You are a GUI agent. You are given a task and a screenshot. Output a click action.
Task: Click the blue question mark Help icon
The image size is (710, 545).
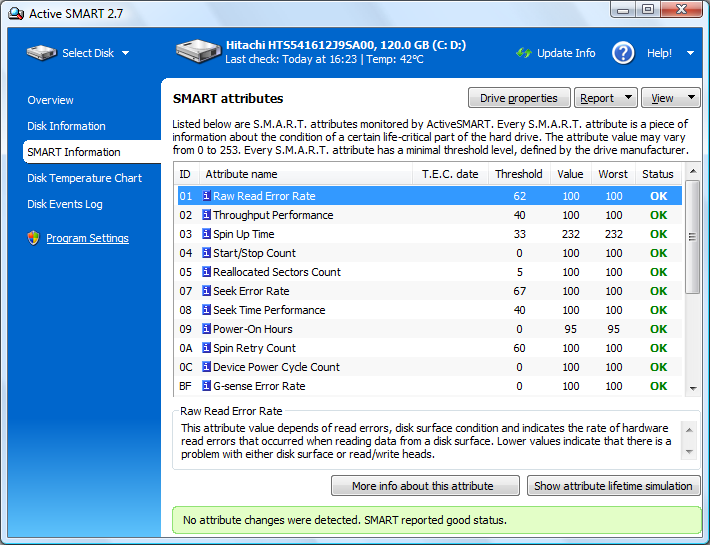tap(623, 53)
